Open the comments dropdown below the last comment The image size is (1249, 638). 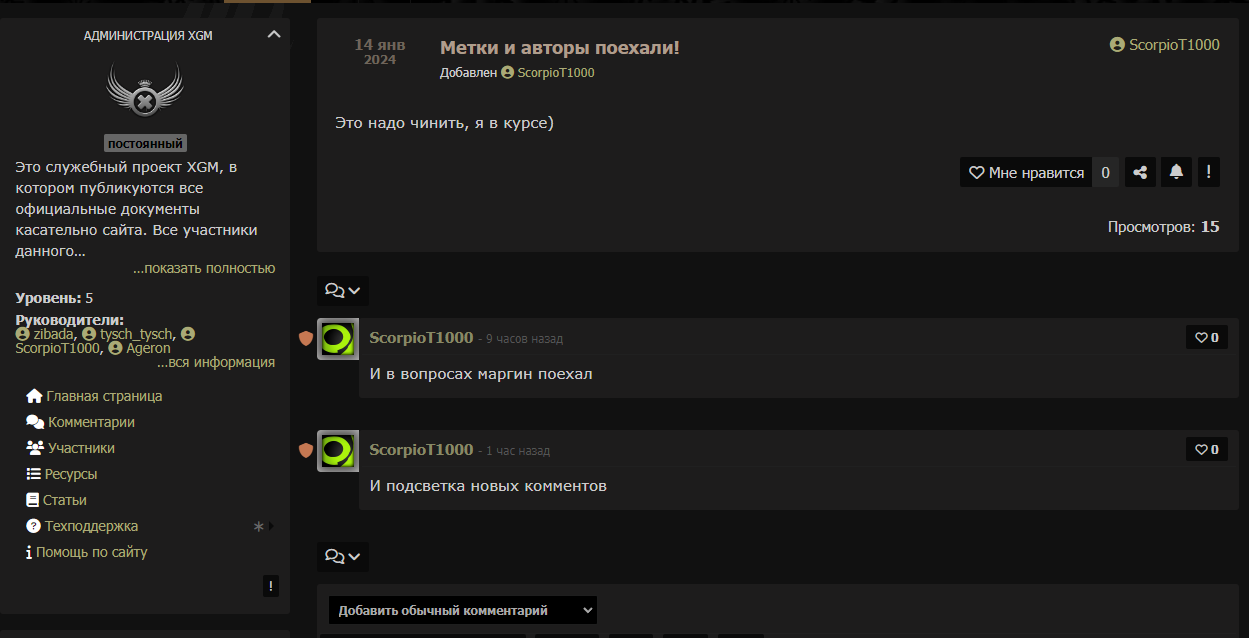tap(343, 557)
